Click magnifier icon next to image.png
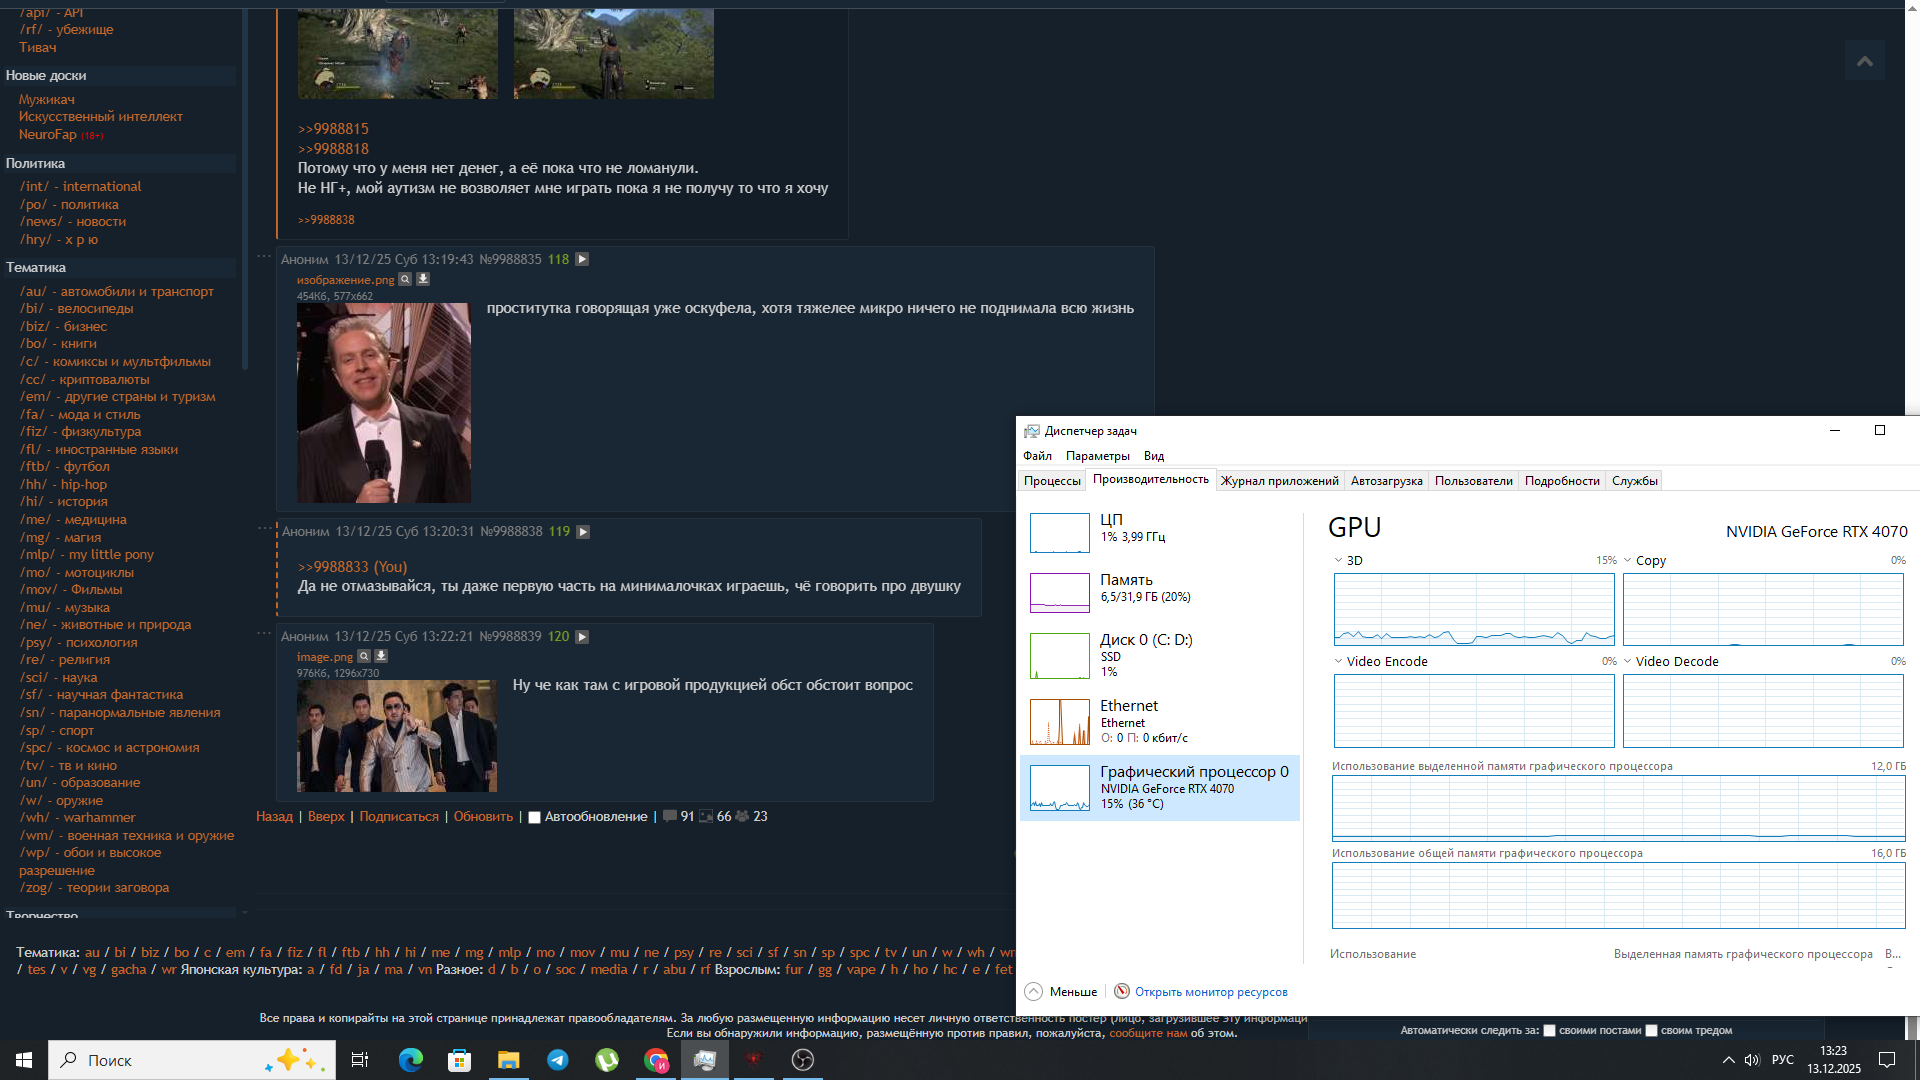Image resolution: width=1920 pixels, height=1080 pixels. click(364, 656)
